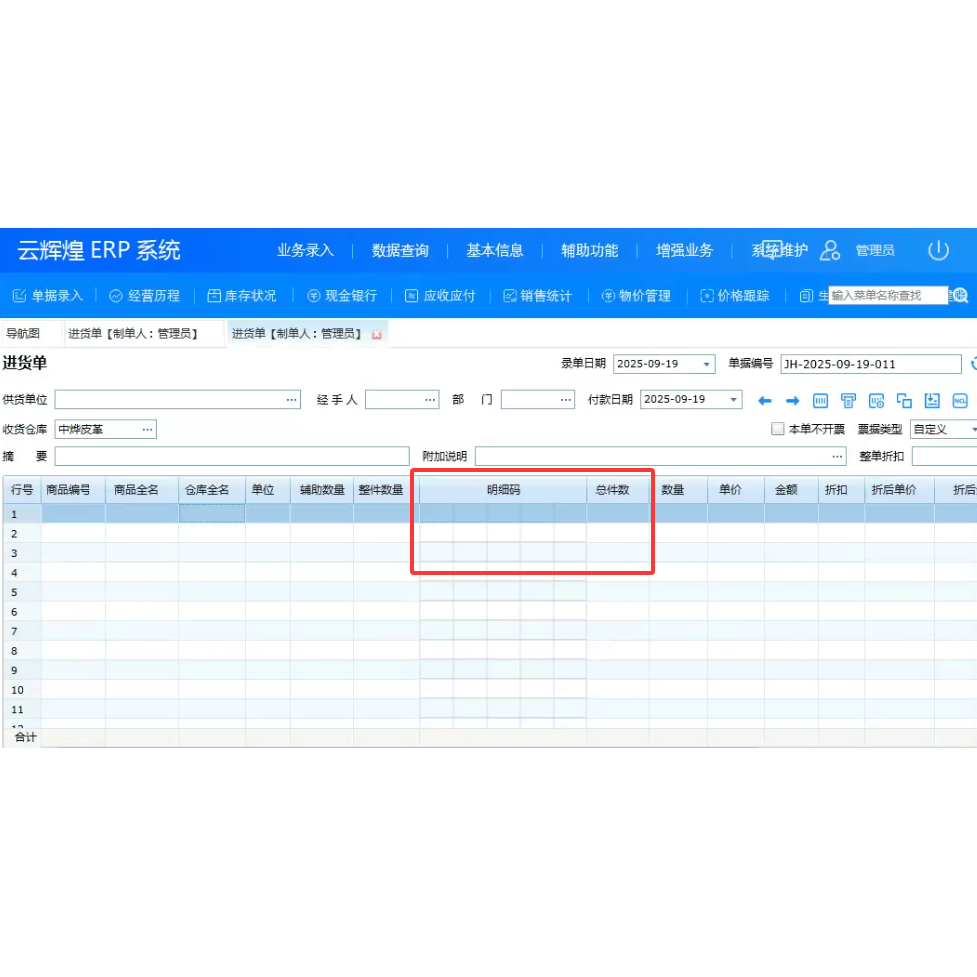977x977 pixels.
Task: Click the 单价 column header
Action: point(735,490)
